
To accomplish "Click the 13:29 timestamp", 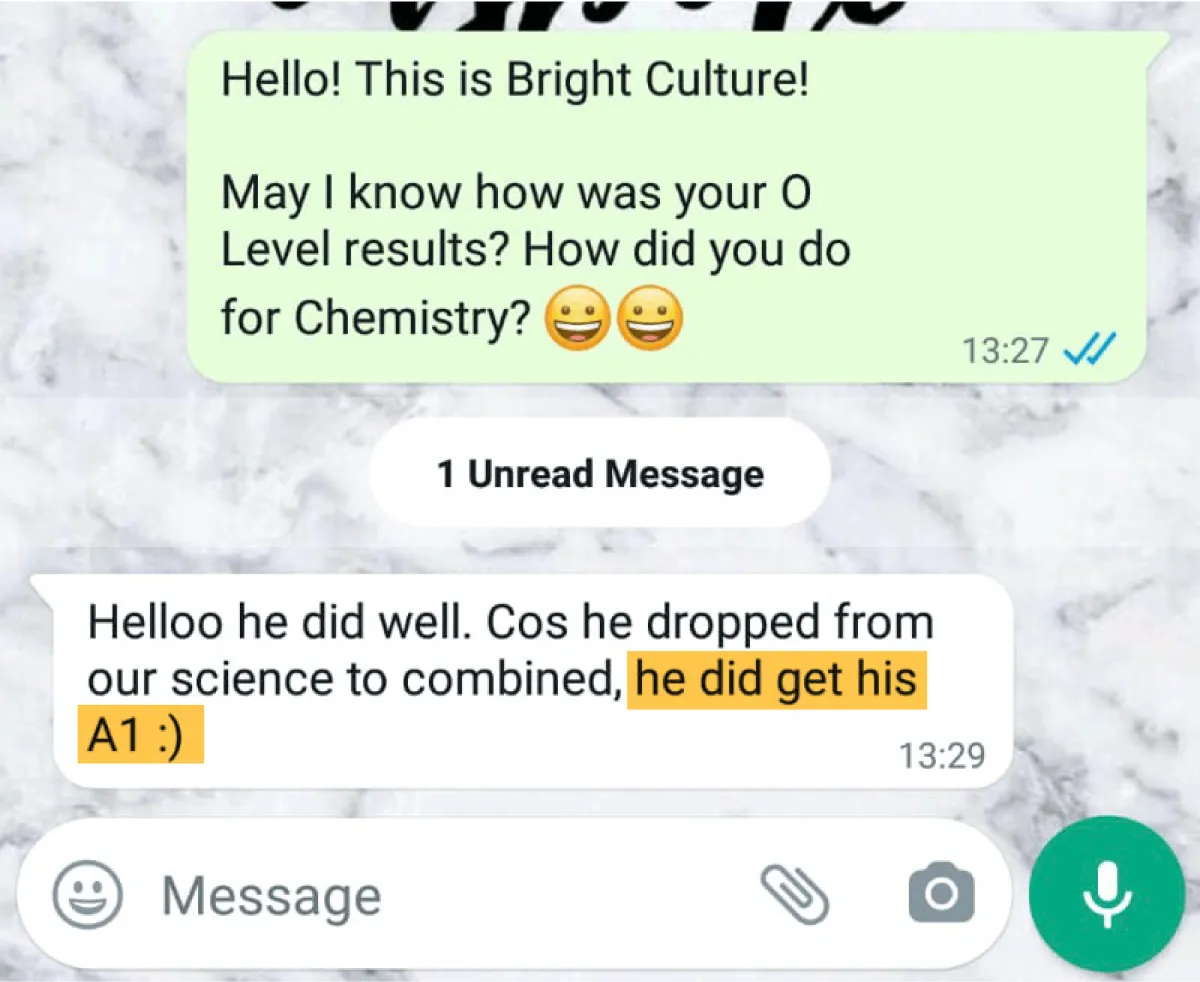I will pyautogui.click(x=941, y=755).
